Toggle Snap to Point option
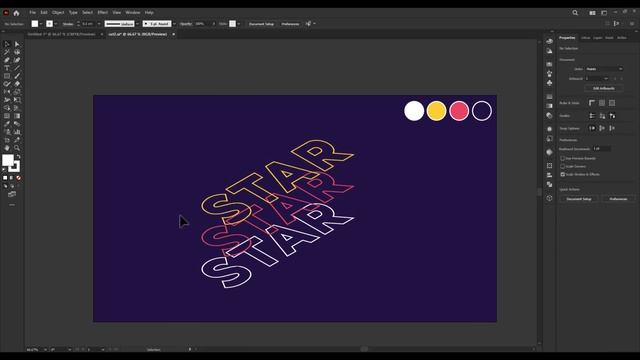The height and width of the screenshot is (360, 640). (592, 128)
